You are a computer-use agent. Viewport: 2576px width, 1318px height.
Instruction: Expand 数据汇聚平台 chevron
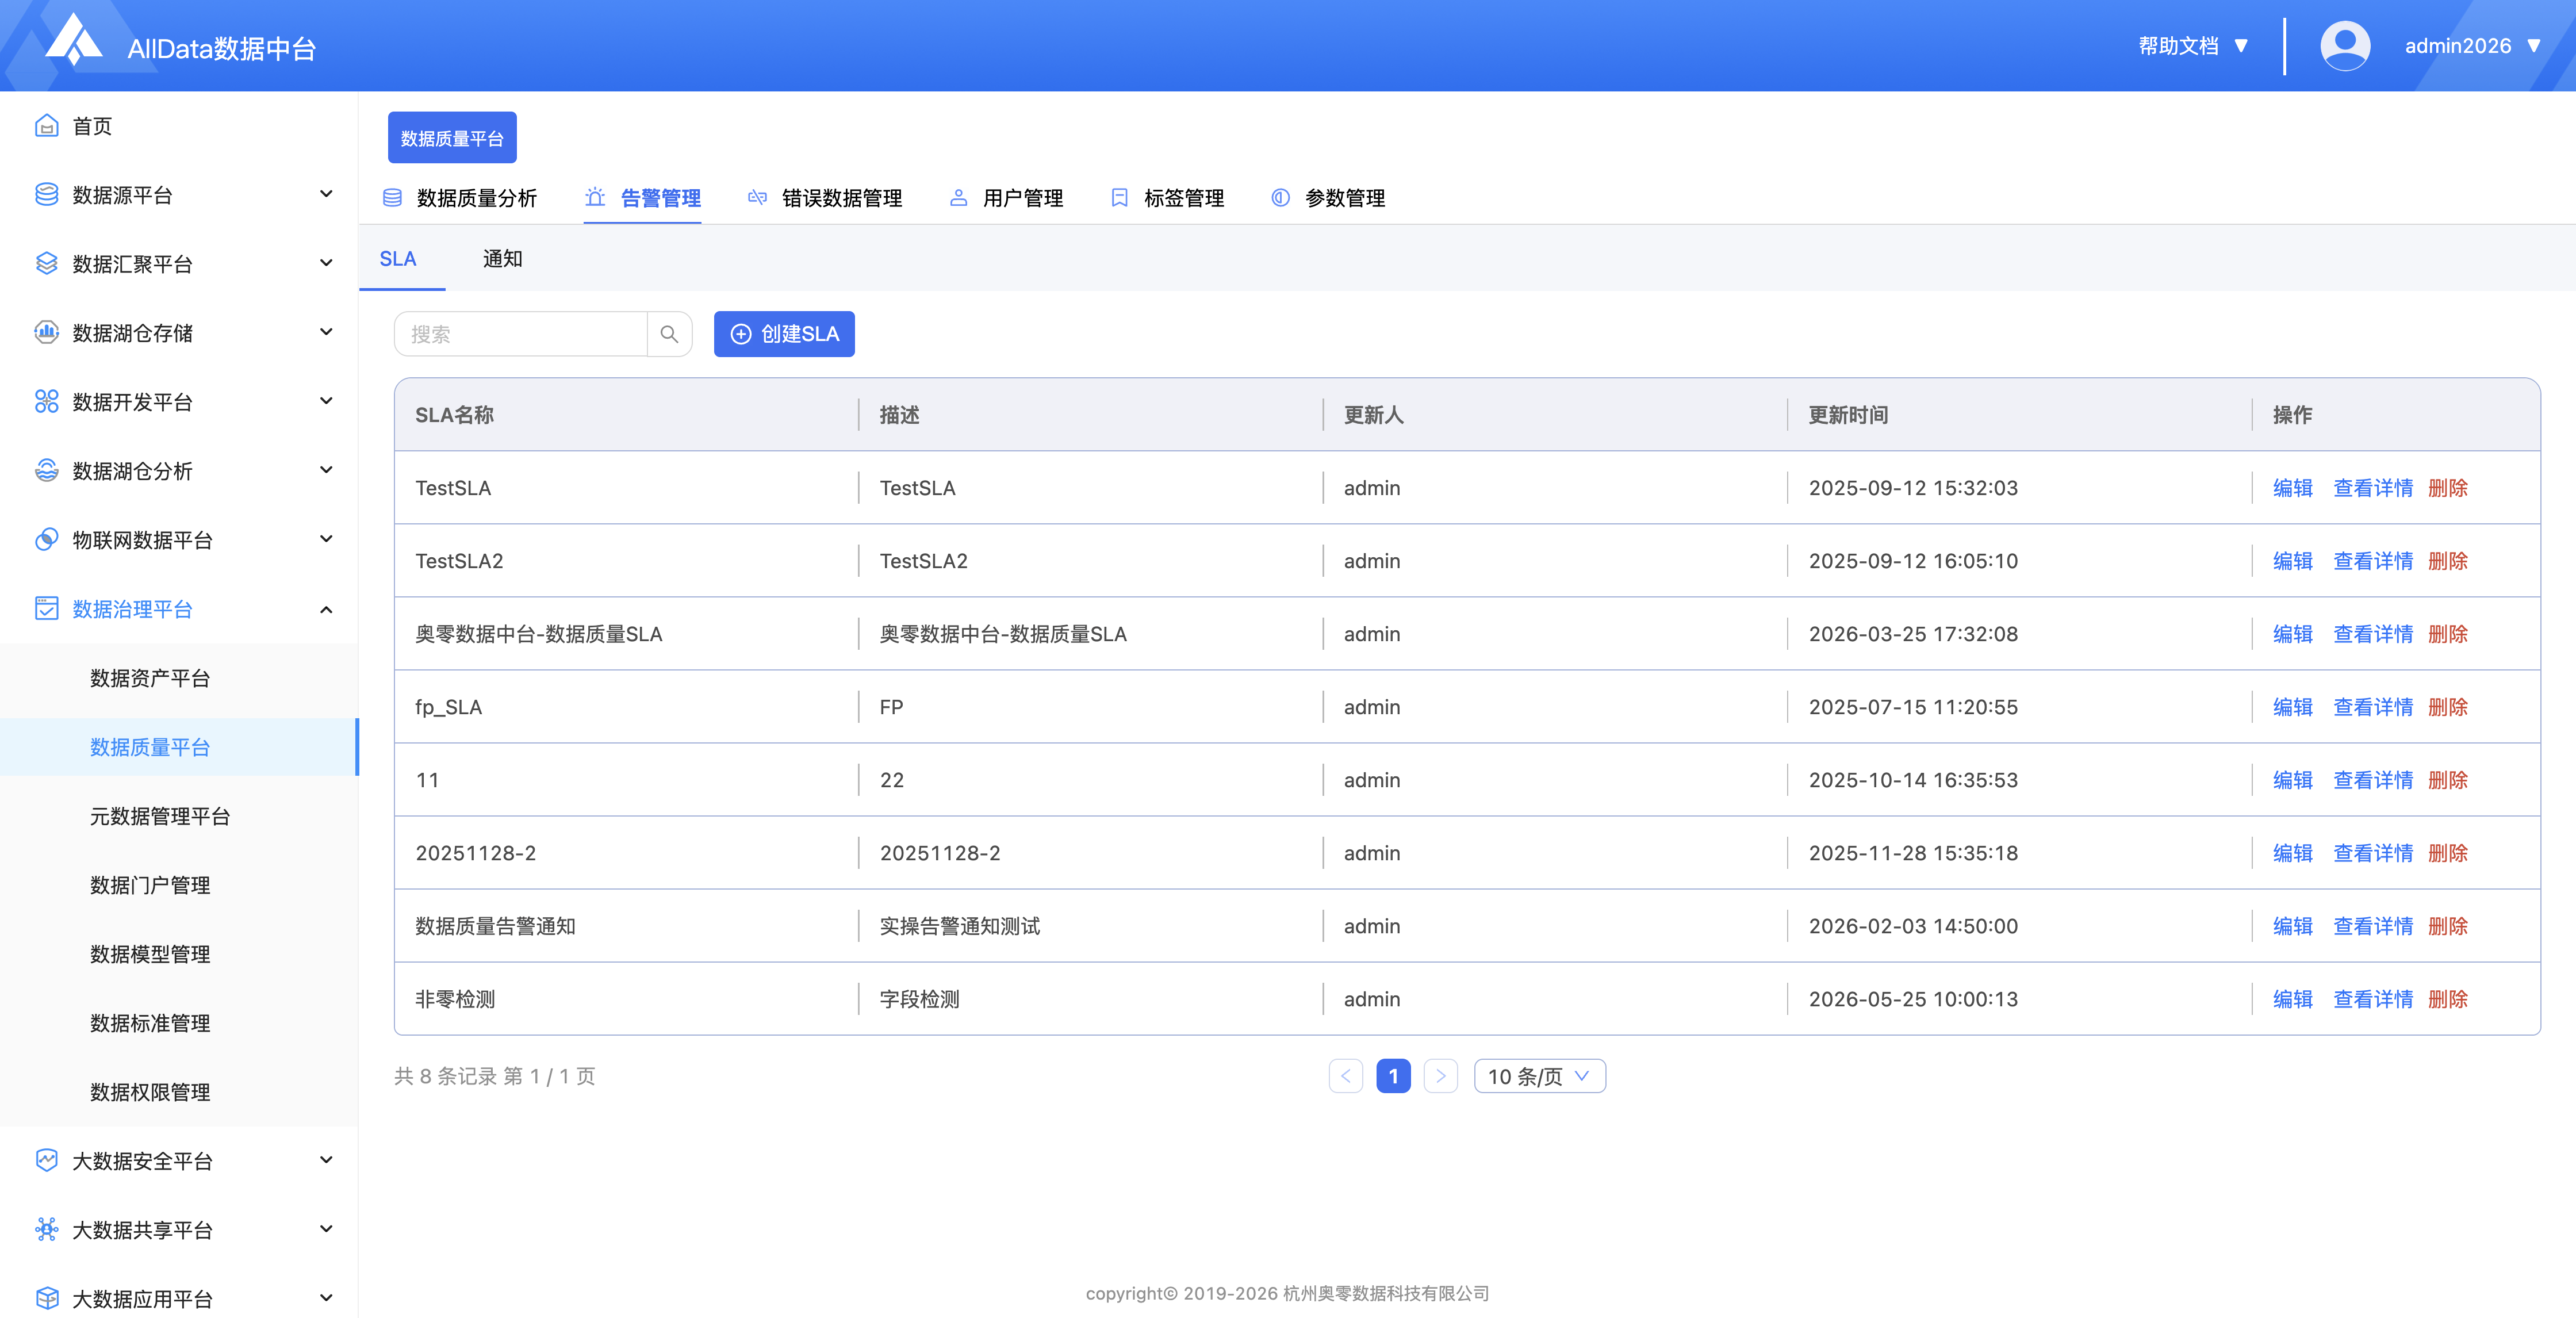pos(326,263)
